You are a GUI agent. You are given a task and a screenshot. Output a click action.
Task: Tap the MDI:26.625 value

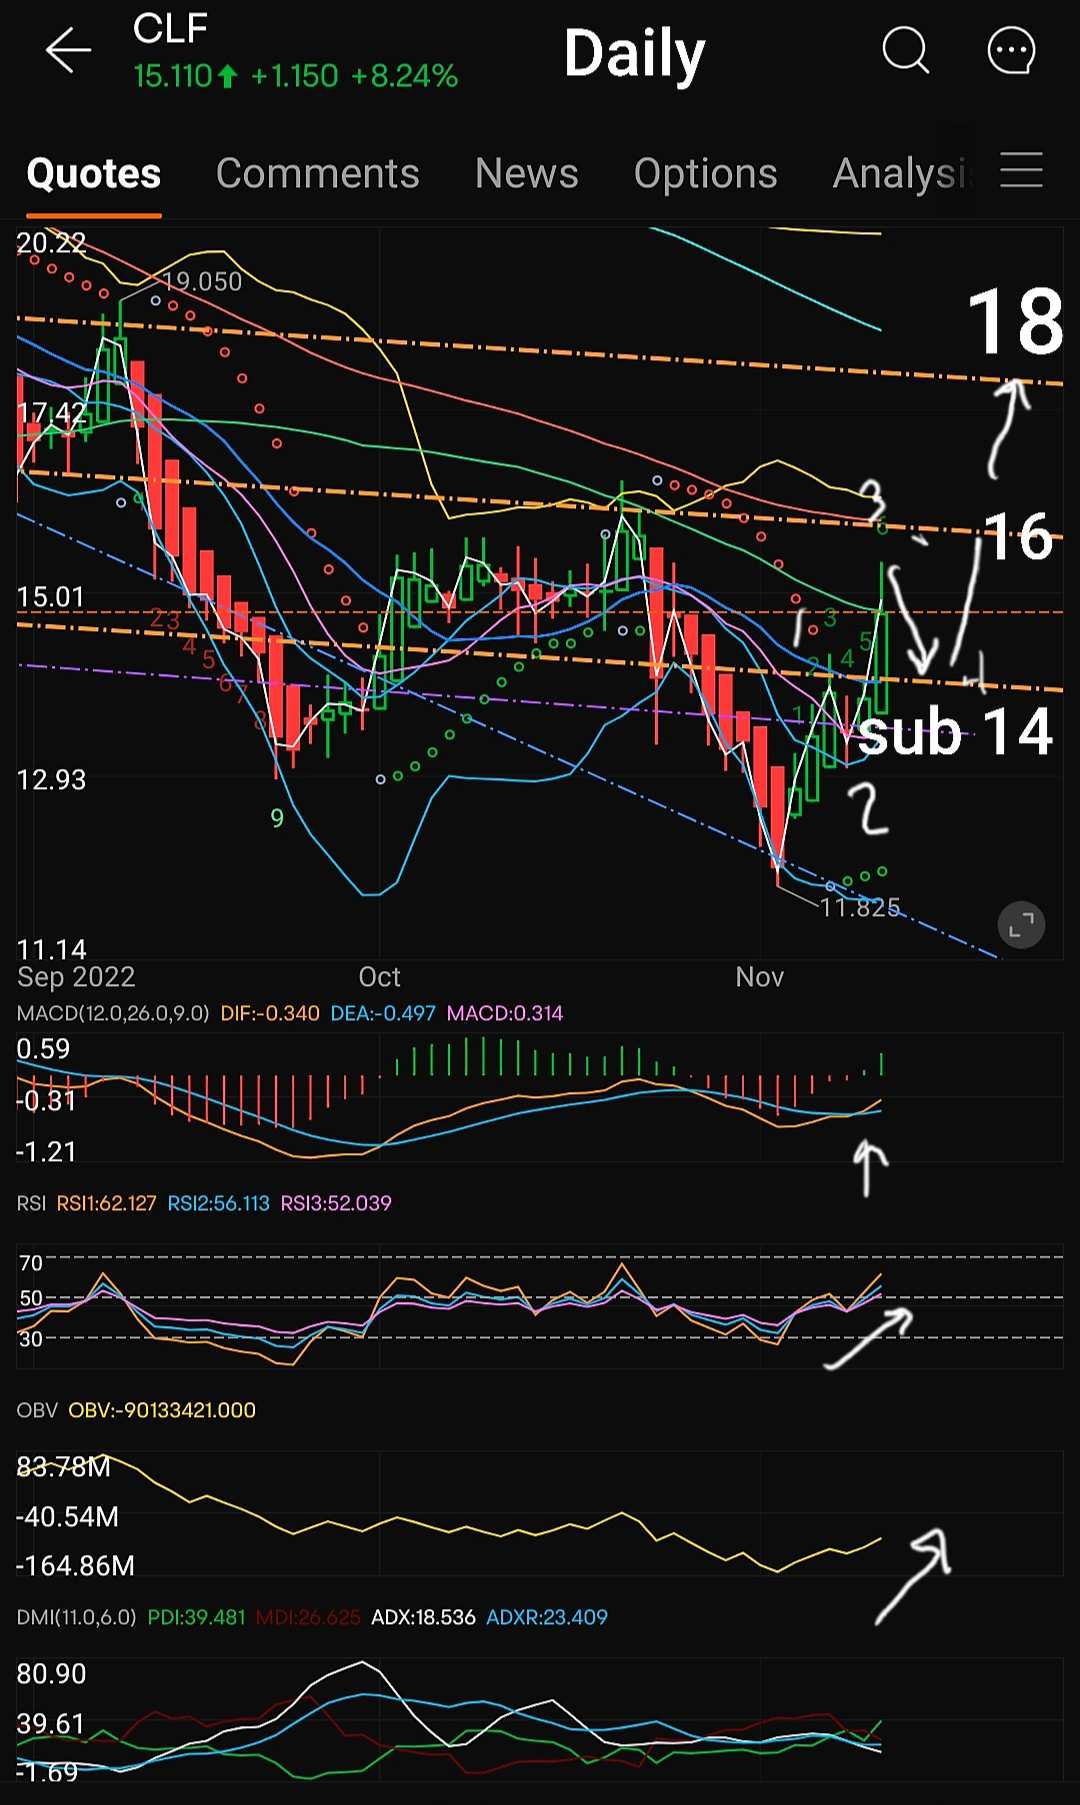[x=308, y=1617]
